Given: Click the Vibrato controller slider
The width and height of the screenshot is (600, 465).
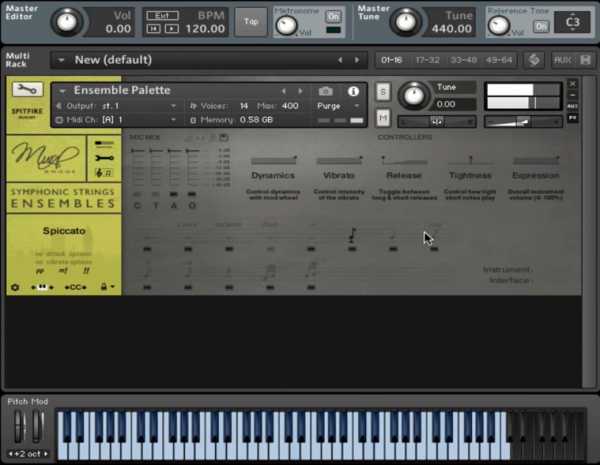Looking at the screenshot, I should 339,160.
